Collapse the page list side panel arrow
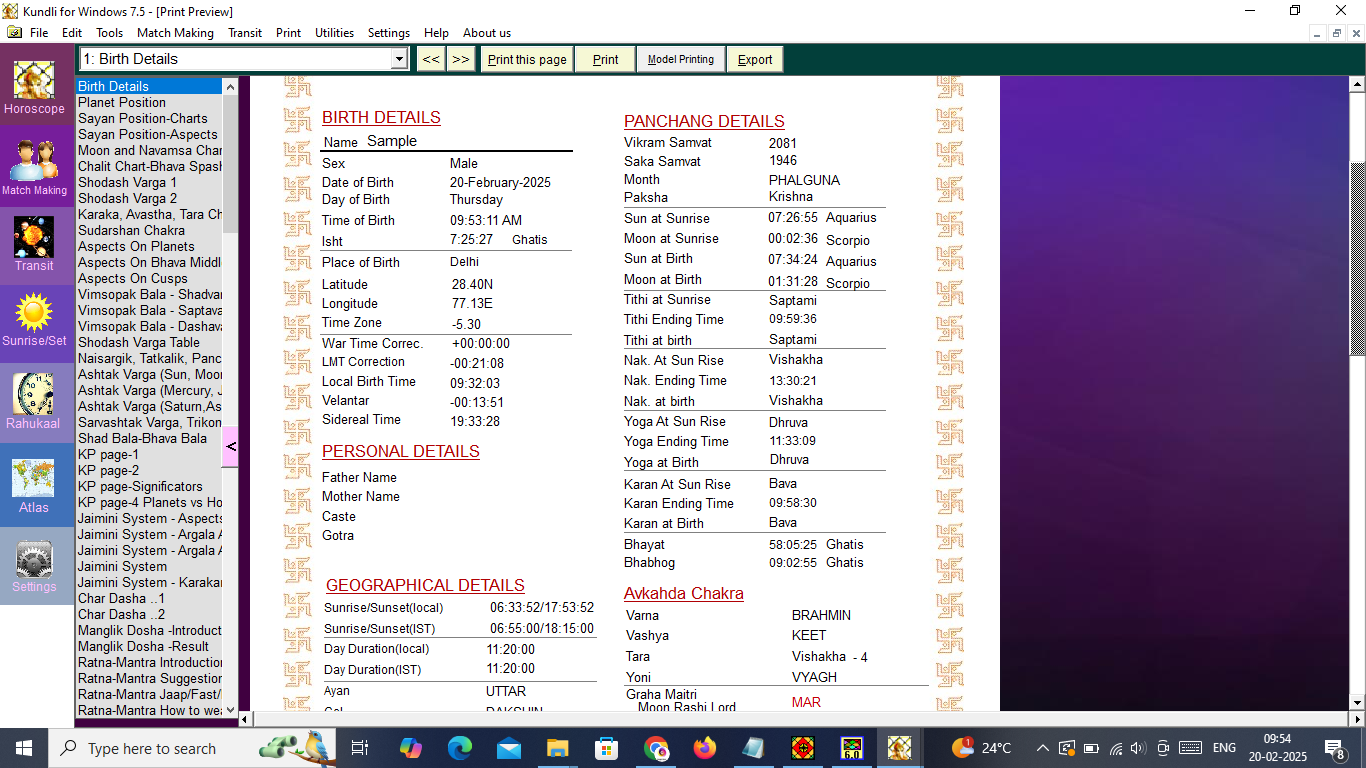The height and width of the screenshot is (768, 1366). pyautogui.click(x=230, y=446)
